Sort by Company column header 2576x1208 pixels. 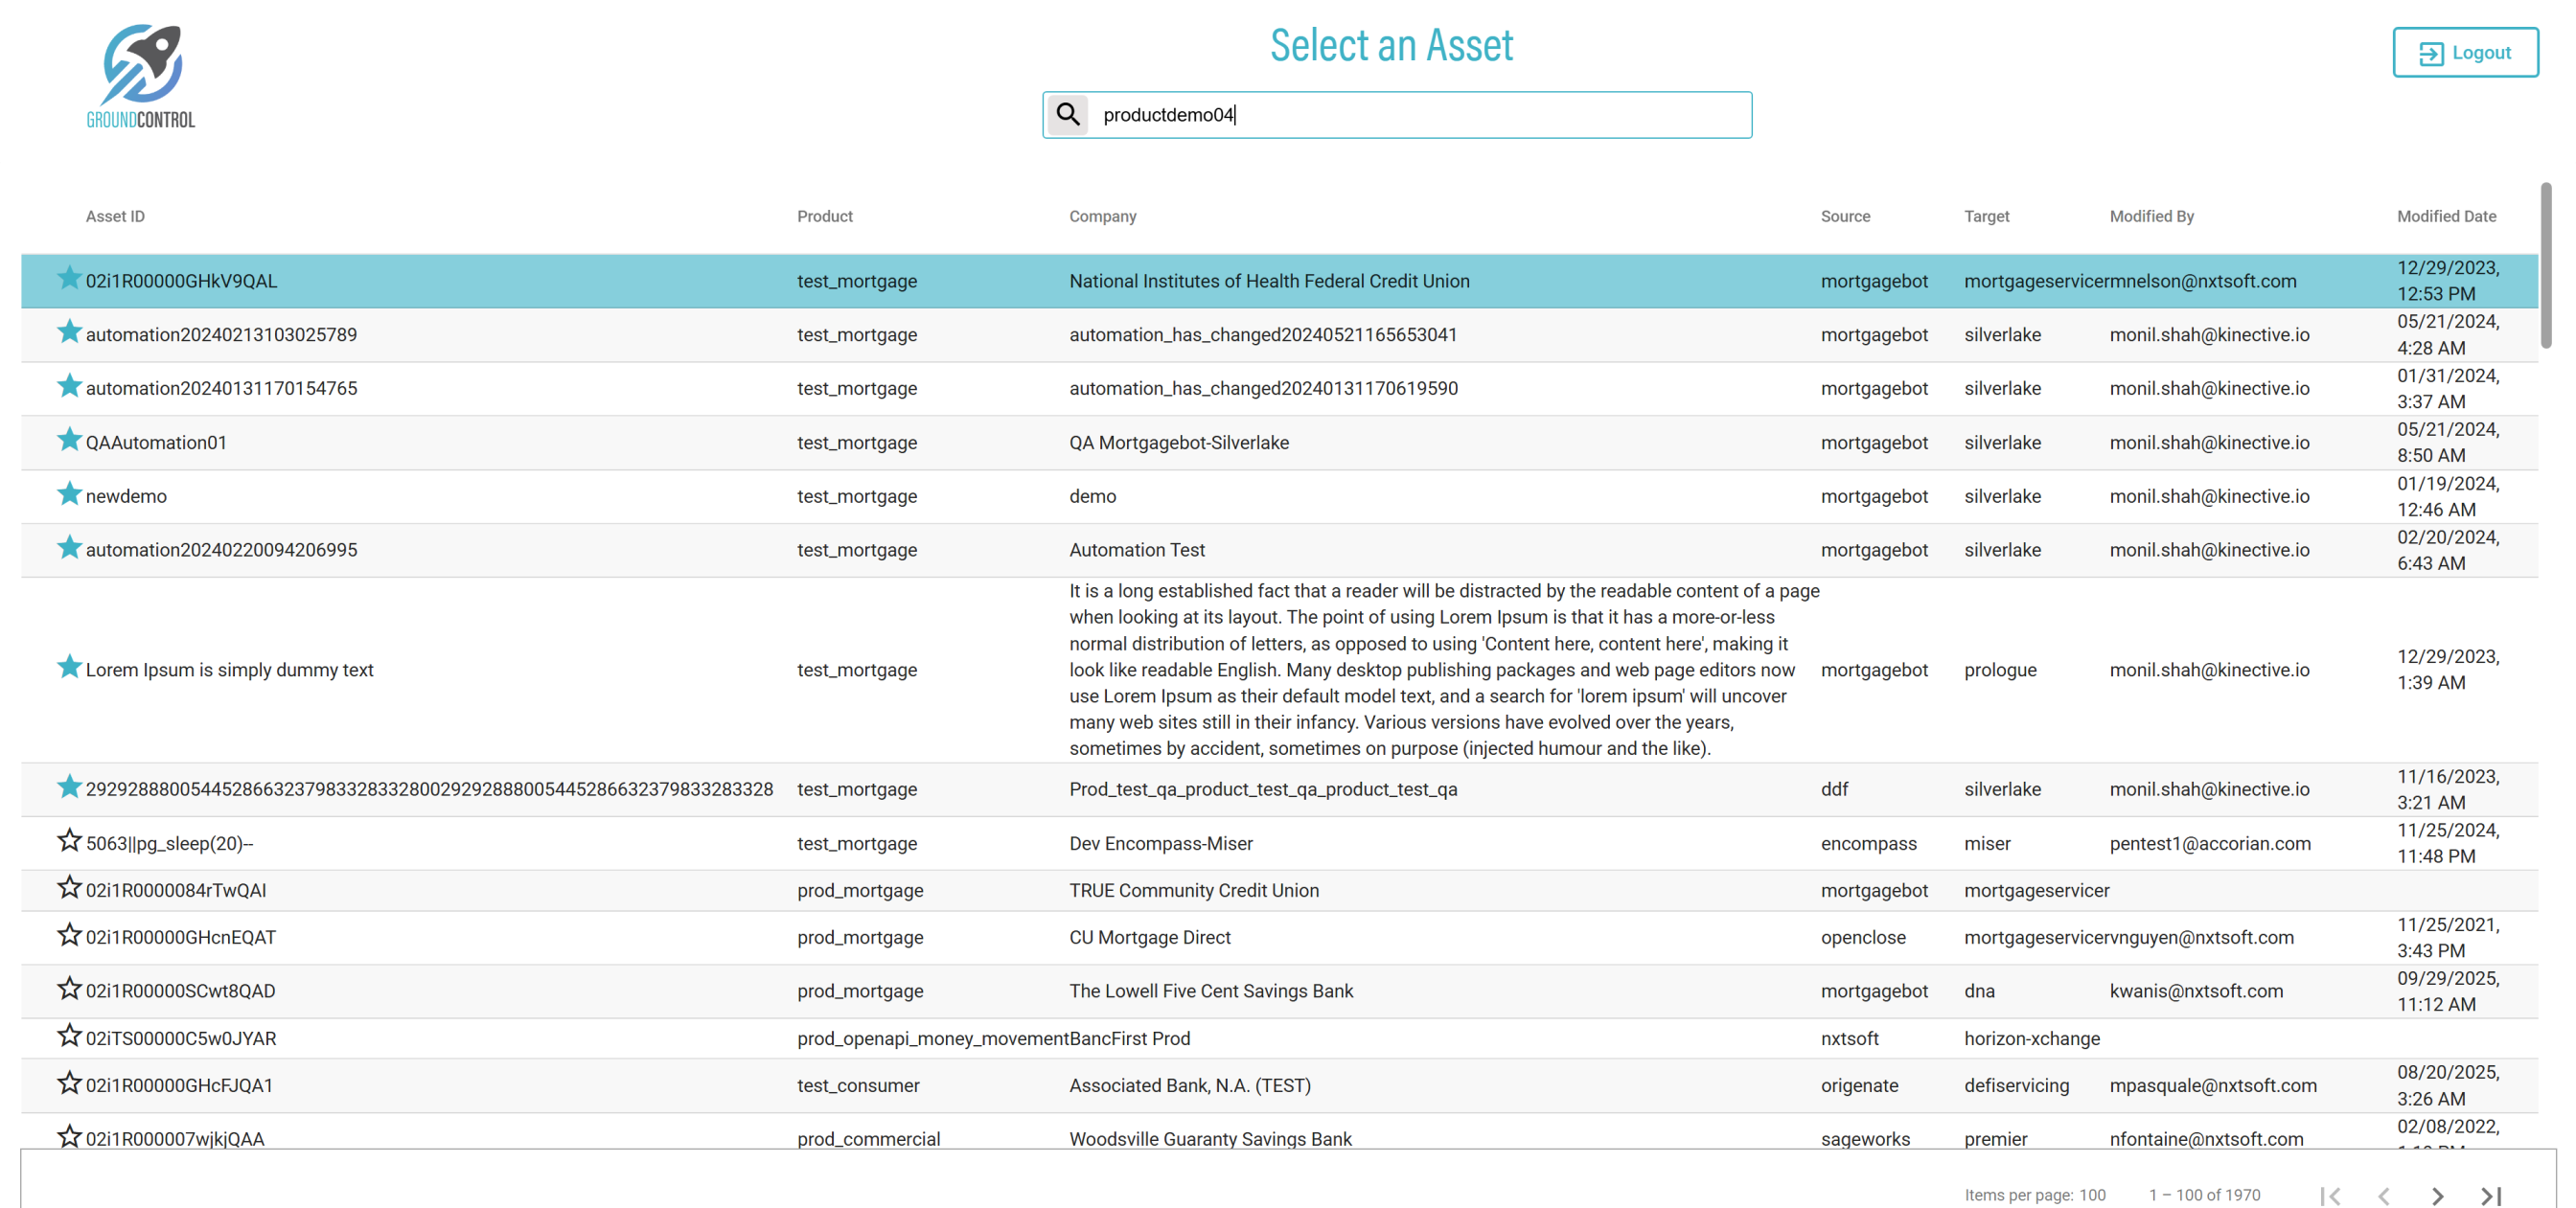[x=1102, y=216]
